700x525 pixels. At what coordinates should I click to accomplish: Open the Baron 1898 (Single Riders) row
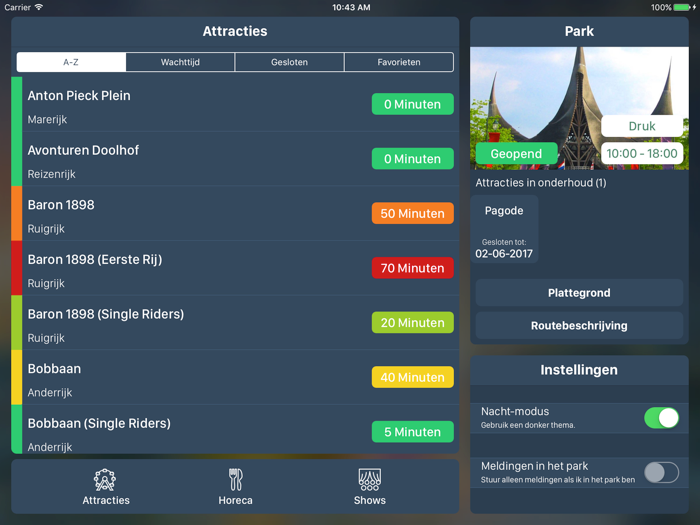tap(235, 323)
